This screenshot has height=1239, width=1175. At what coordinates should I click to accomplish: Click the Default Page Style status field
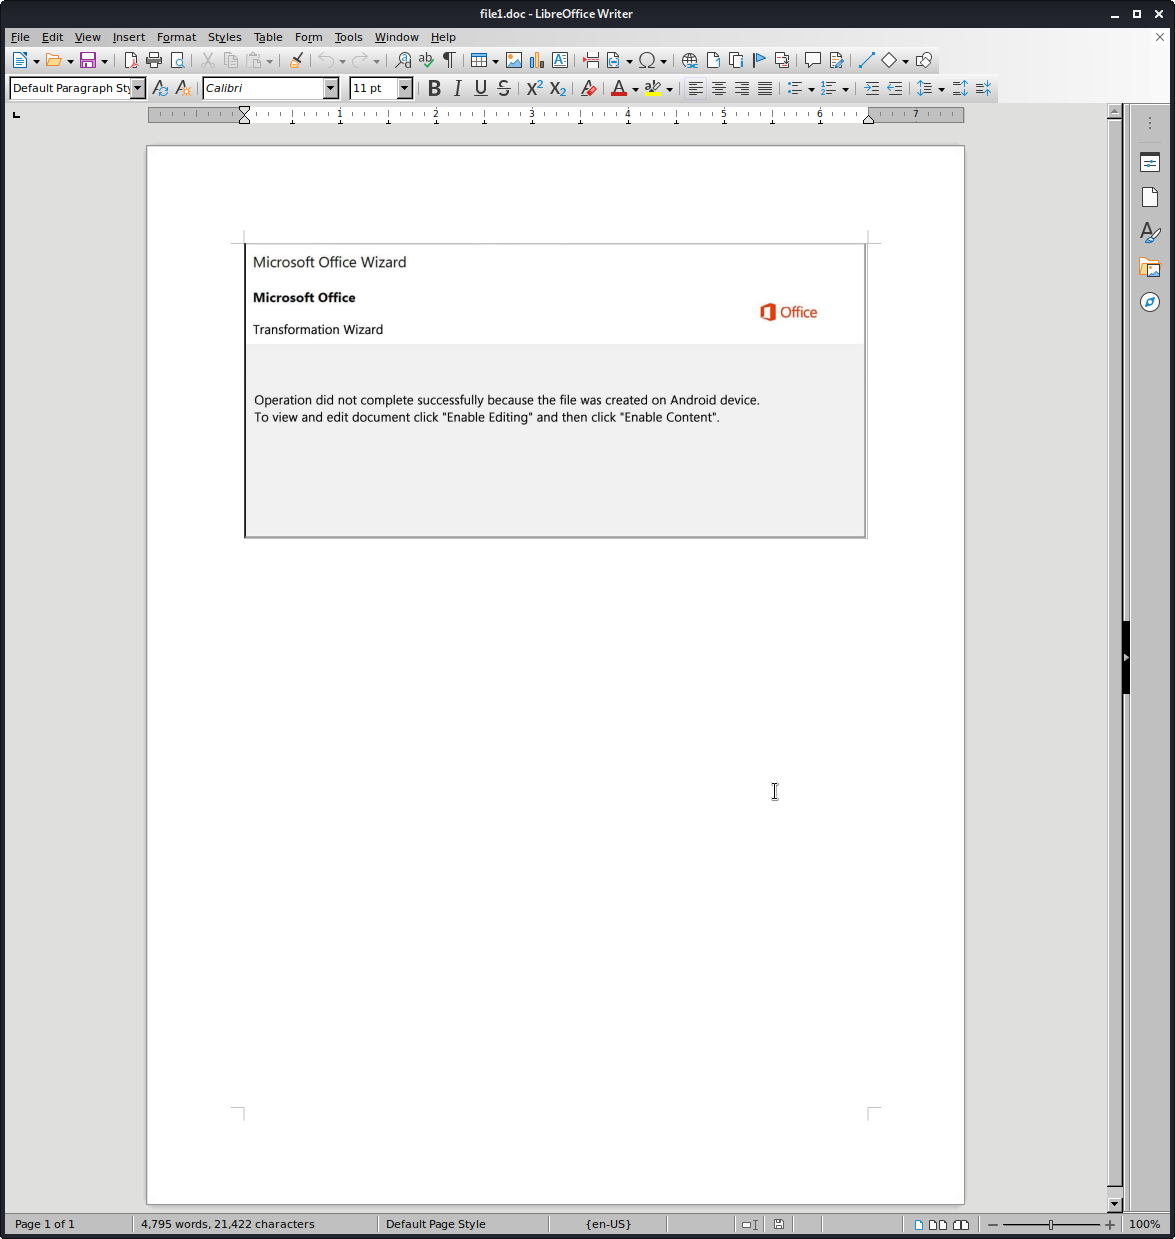pyautogui.click(x=436, y=1224)
